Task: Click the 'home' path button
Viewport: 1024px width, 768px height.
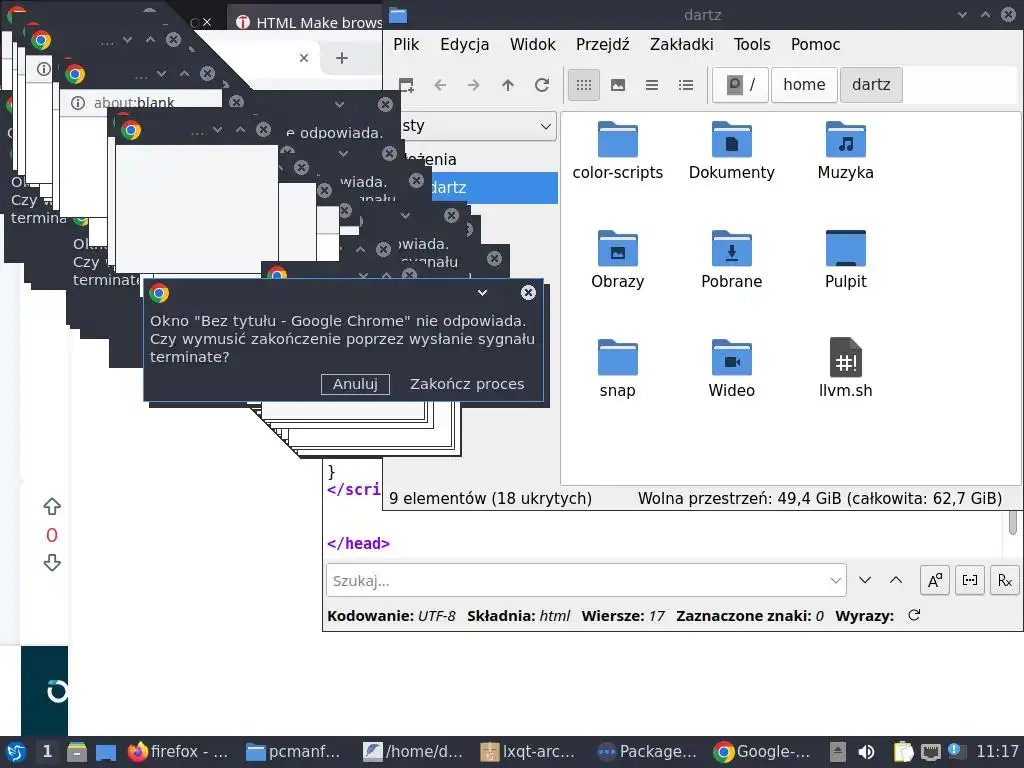Action: point(804,85)
